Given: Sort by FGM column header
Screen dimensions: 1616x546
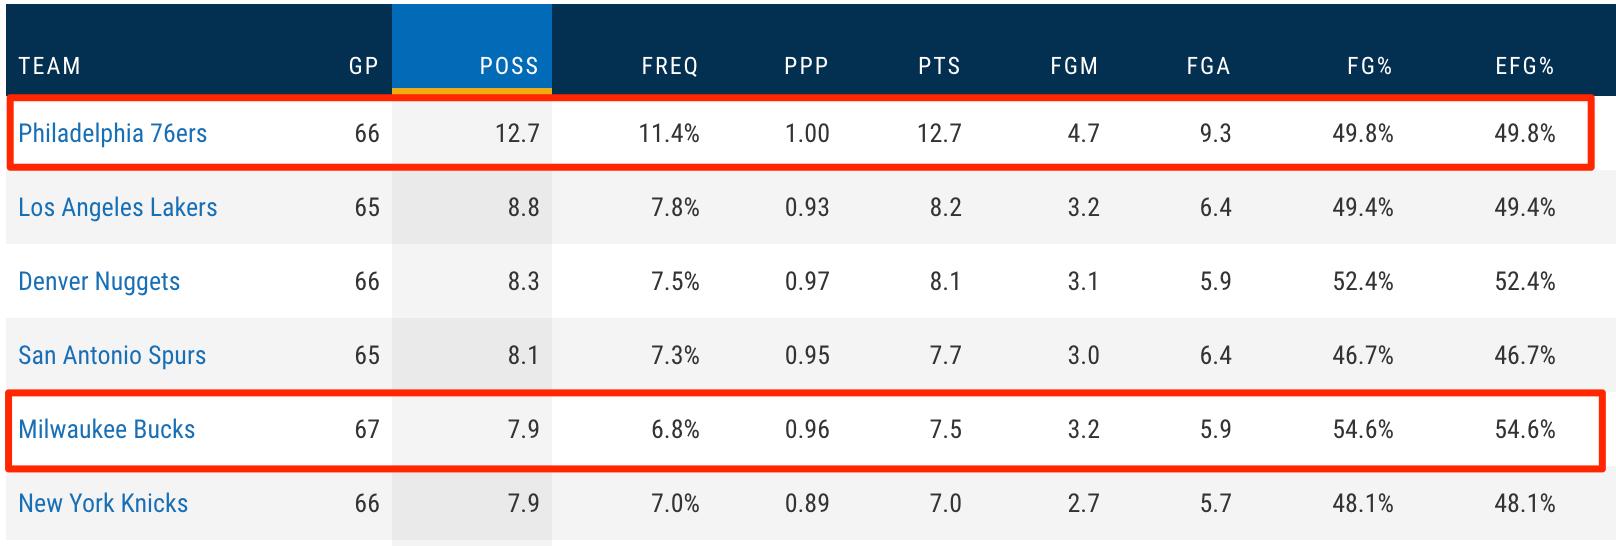Looking at the screenshot, I should click(x=1074, y=66).
